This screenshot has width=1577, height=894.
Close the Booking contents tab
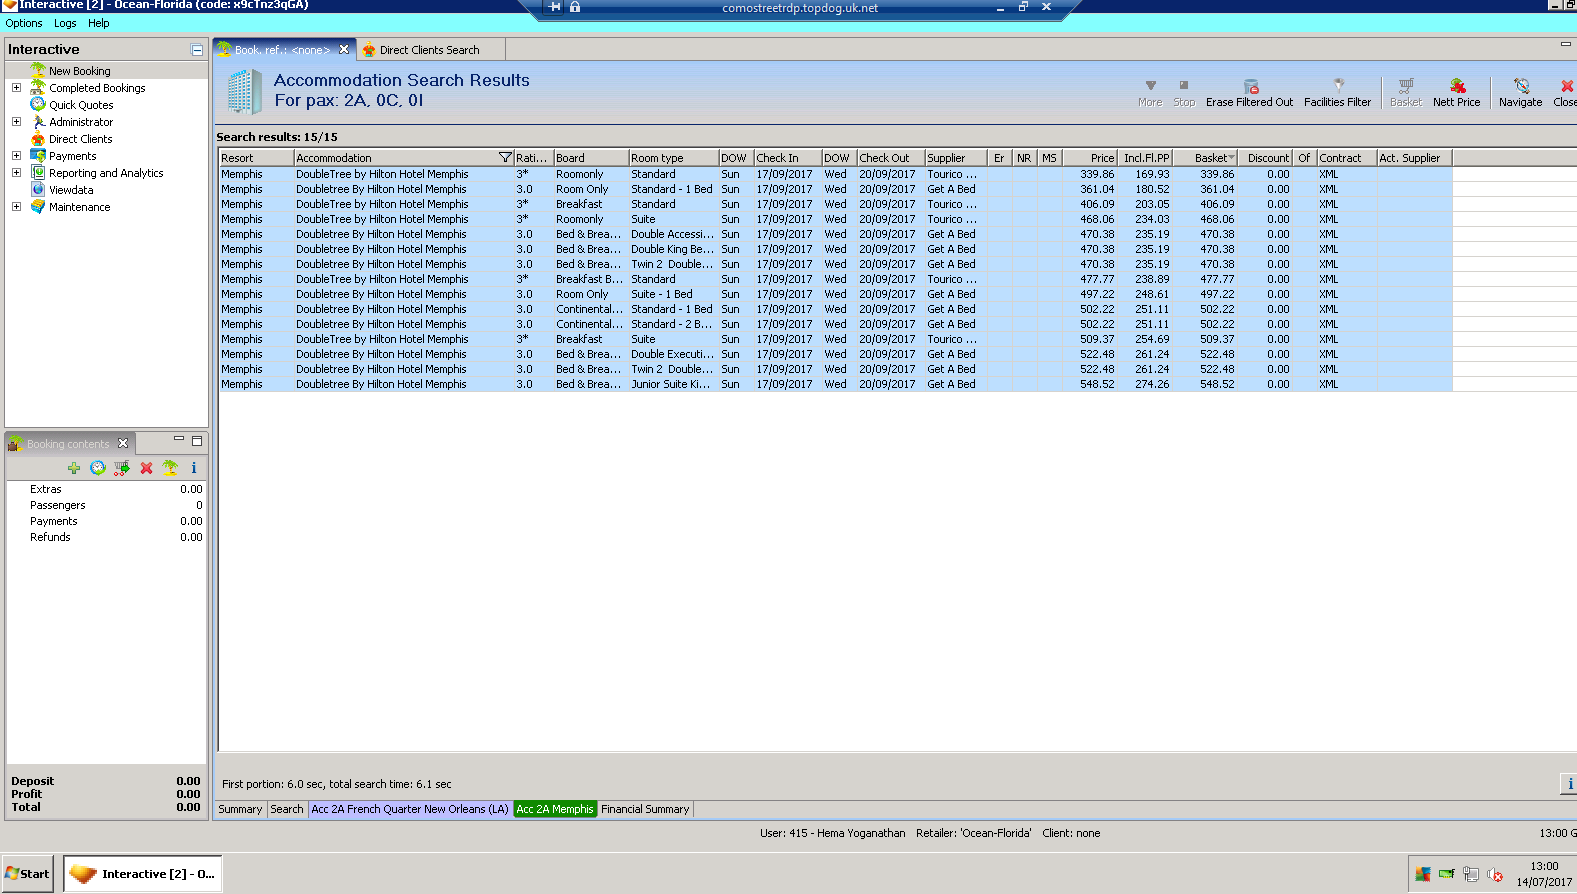pyautogui.click(x=123, y=443)
